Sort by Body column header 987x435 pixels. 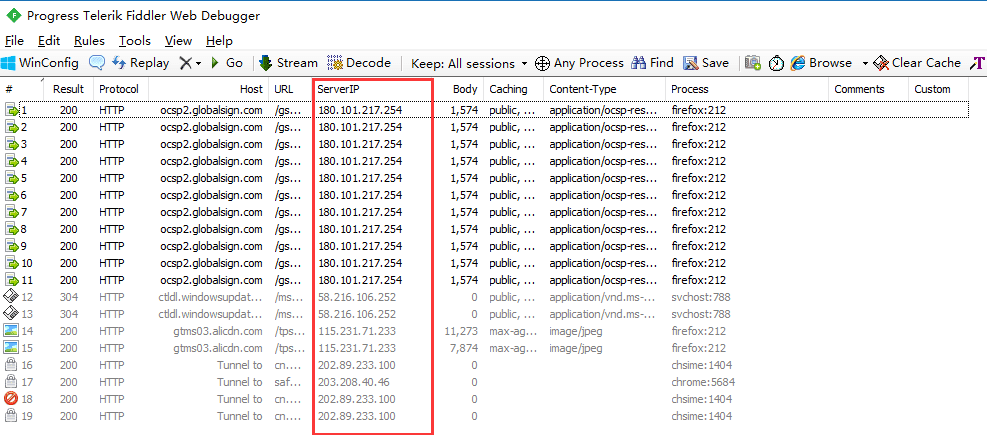[x=459, y=89]
